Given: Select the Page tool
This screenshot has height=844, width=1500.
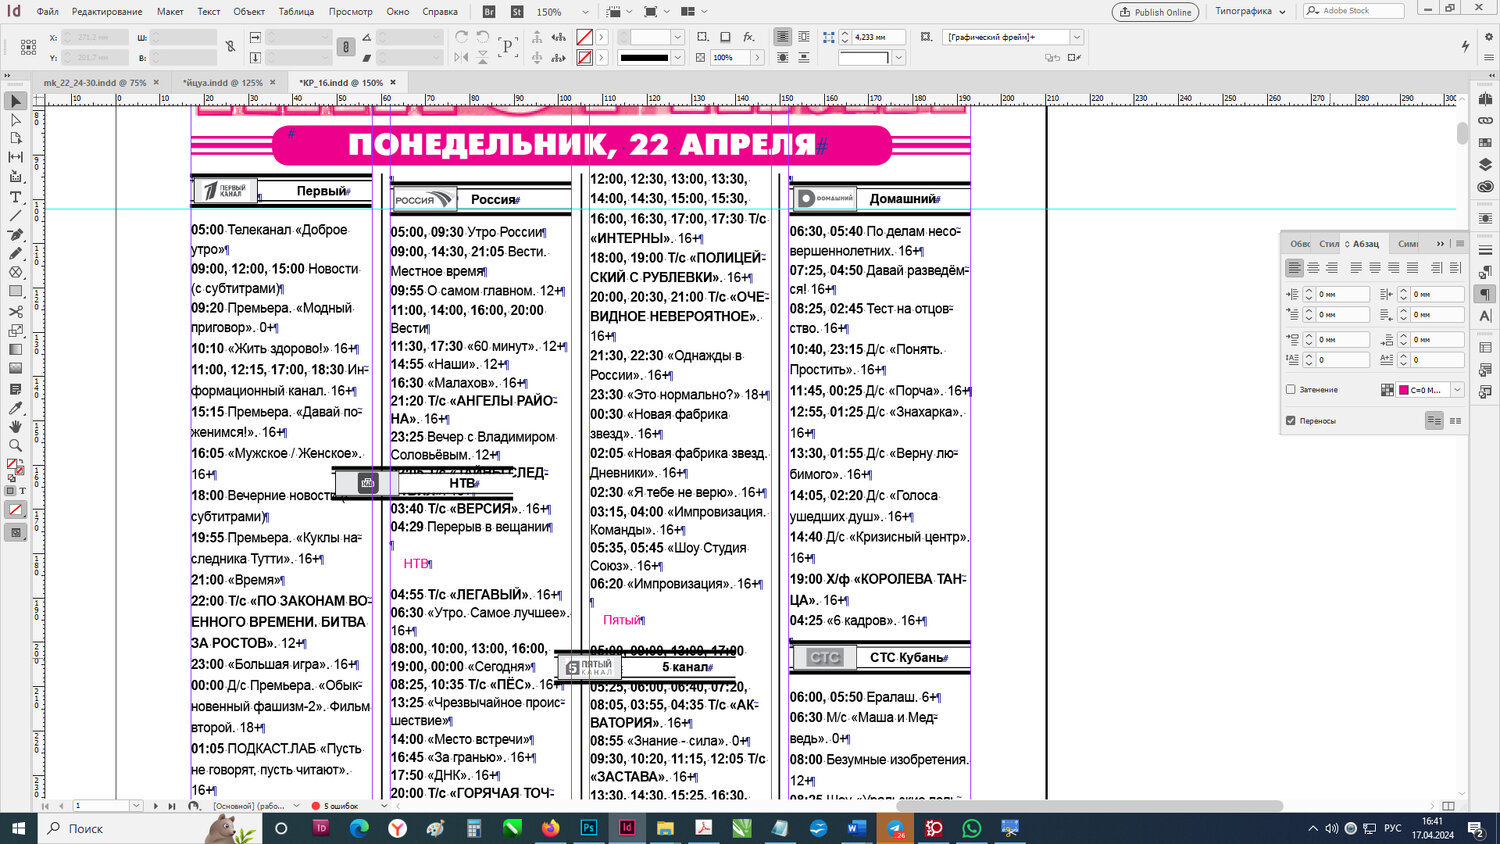Looking at the screenshot, I should coord(15,139).
